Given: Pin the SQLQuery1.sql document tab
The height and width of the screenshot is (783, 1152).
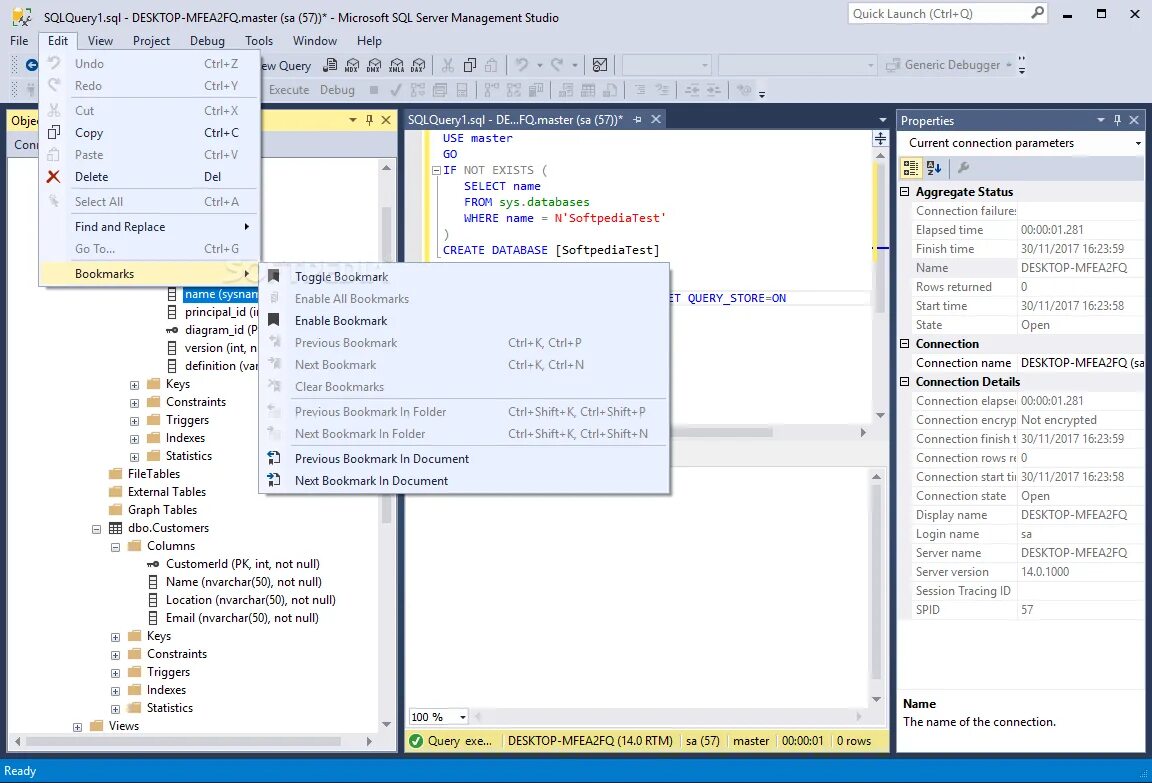Looking at the screenshot, I should (637, 120).
